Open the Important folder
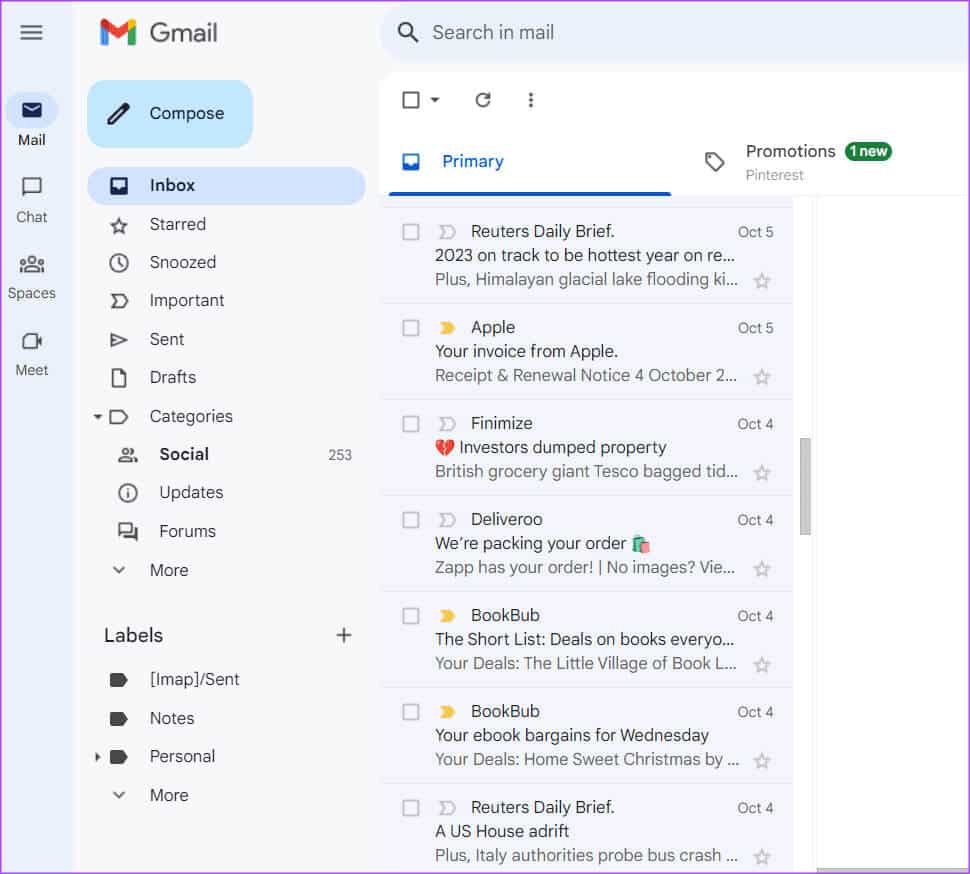Viewport: 970px width, 874px height. point(186,301)
